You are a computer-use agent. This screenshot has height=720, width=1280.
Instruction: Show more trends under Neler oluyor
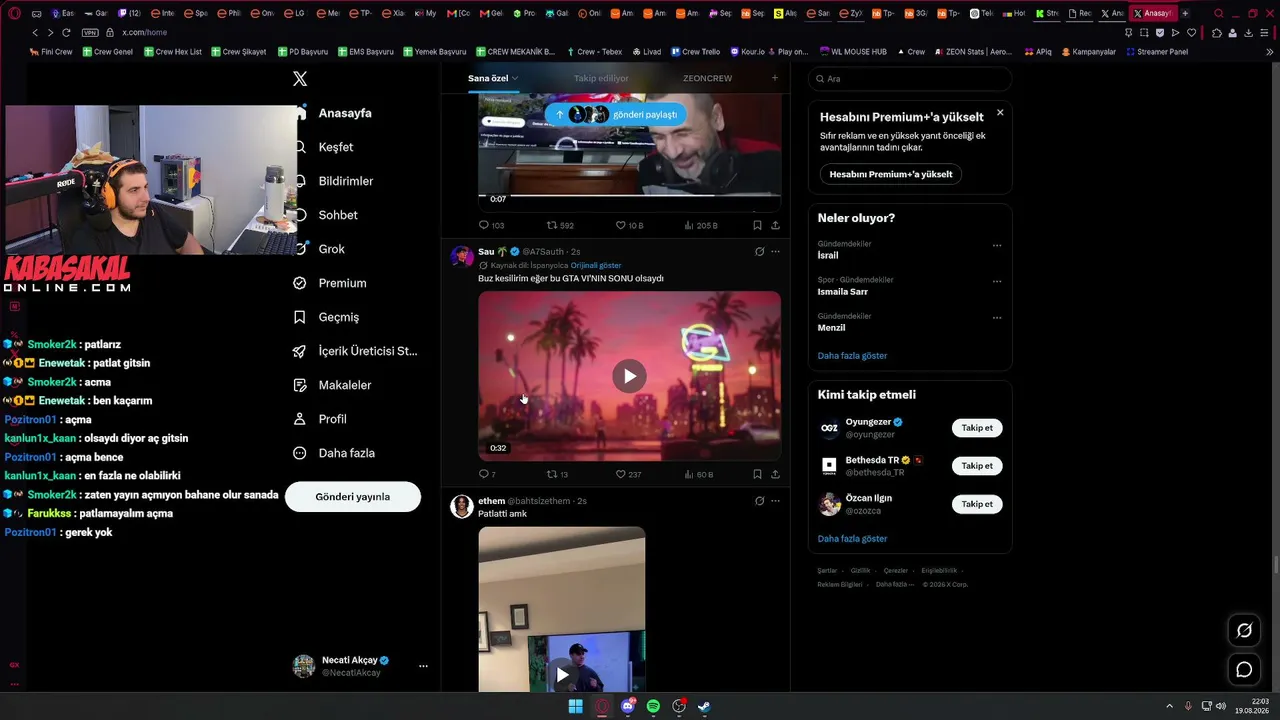click(x=852, y=355)
